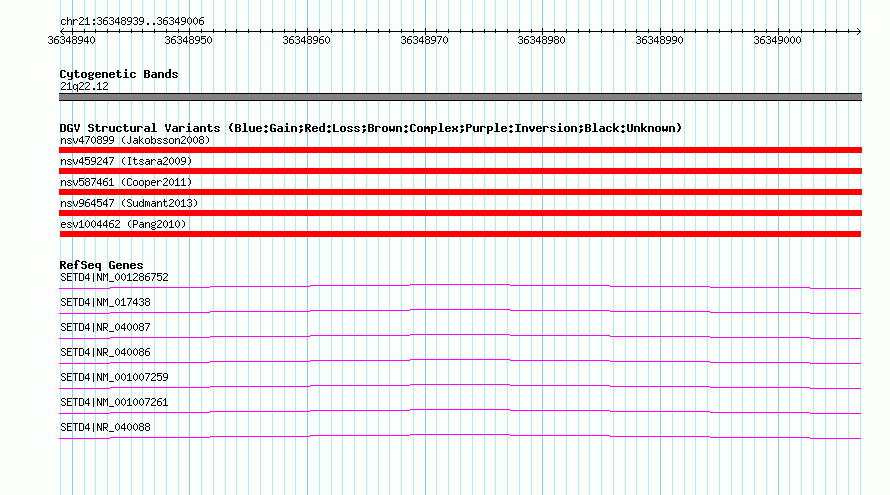
Task: Click the magenta line for SETD4|NR_040087
Action: click(x=460, y=336)
